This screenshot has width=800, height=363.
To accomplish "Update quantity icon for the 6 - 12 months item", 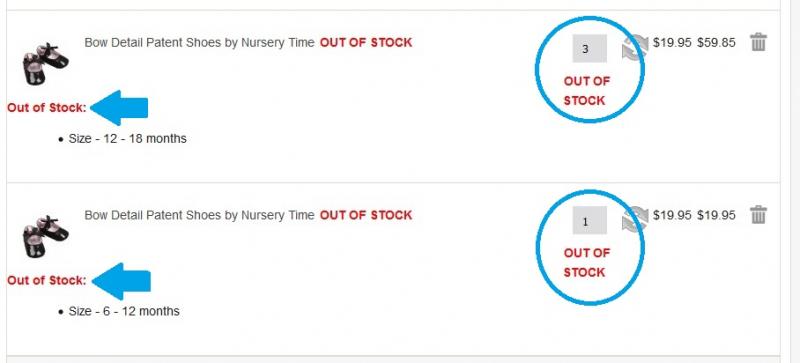I will click(634, 219).
